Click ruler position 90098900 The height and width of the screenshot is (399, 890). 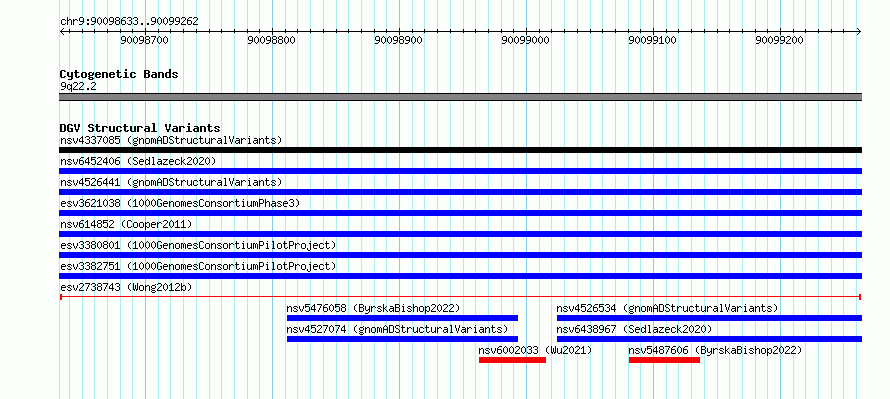coord(399,40)
